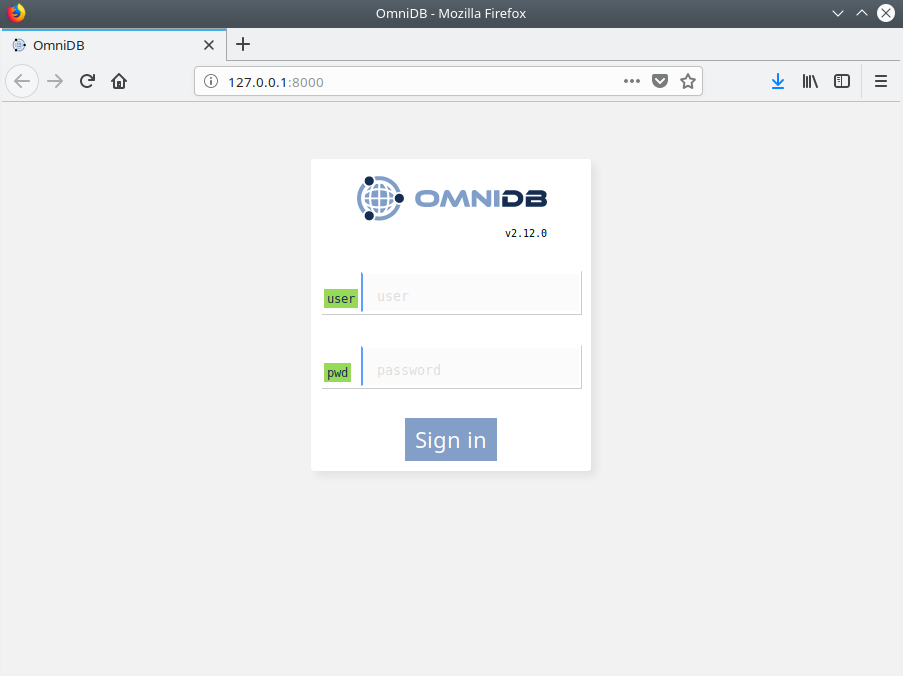Close the OmniDB tab
This screenshot has height=676, width=903.
click(209, 45)
